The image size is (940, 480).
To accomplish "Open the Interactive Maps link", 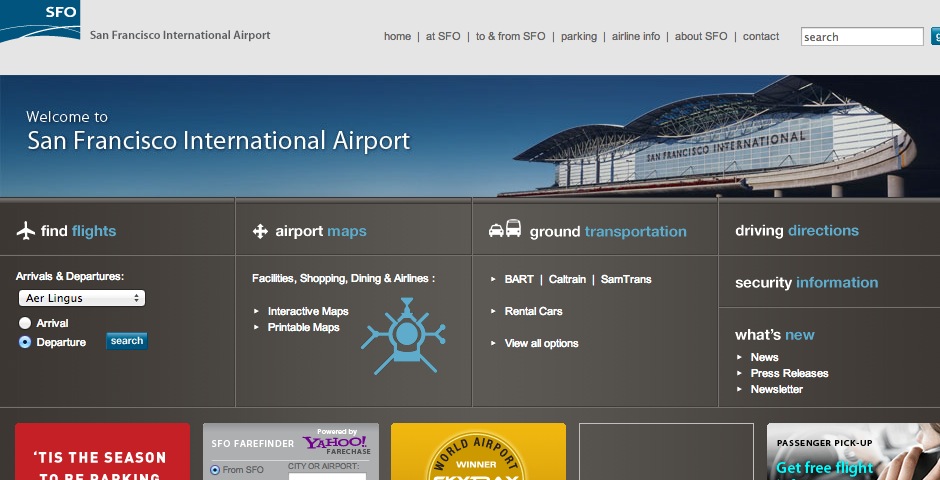I will 308,311.
